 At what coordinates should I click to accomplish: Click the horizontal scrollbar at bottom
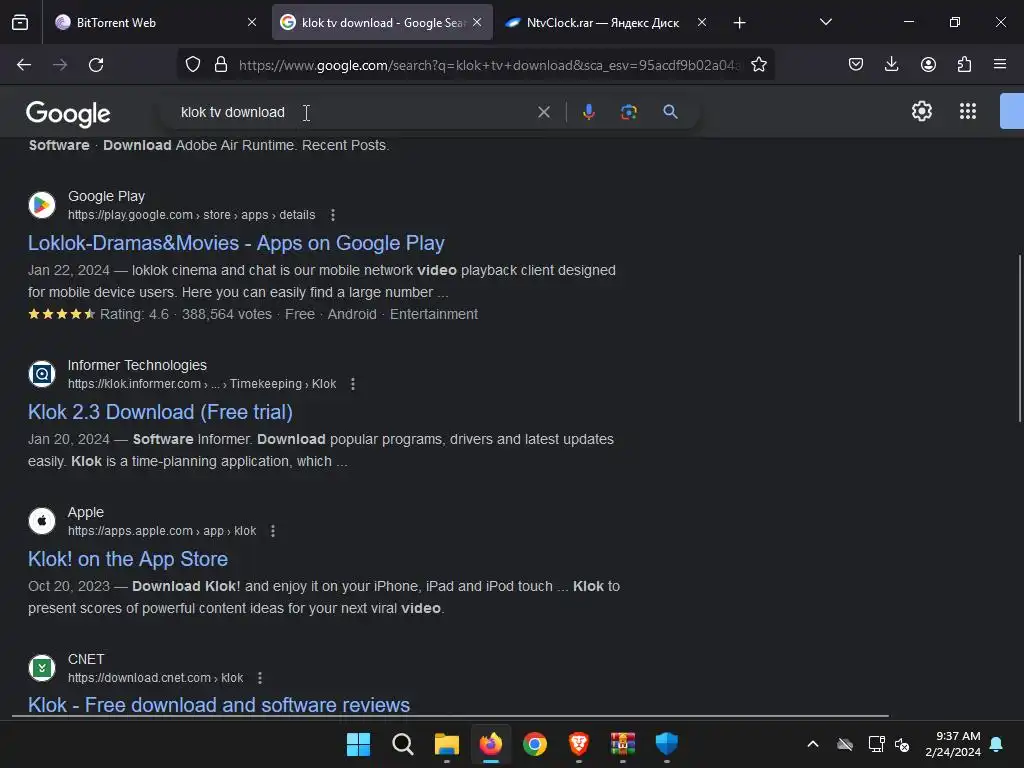click(x=450, y=716)
